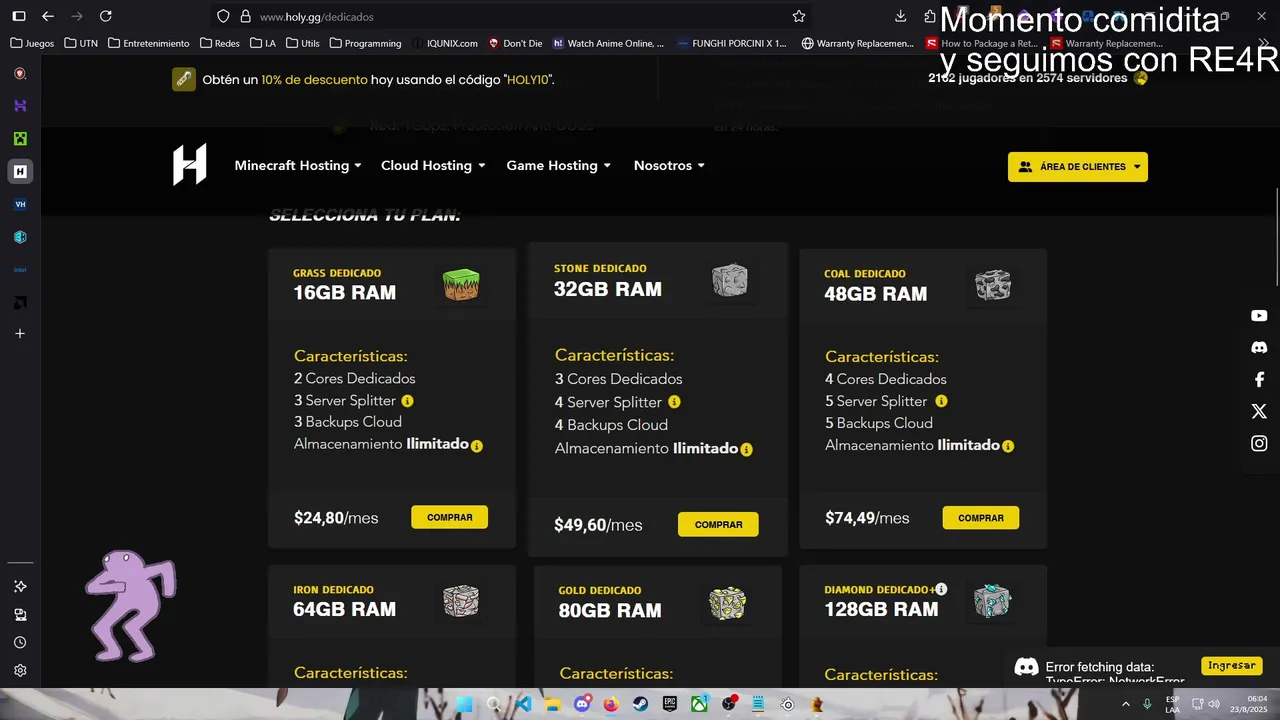Click the info icon beside Server Splitter in Grass plan
The height and width of the screenshot is (720, 1280).
[x=407, y=401]
